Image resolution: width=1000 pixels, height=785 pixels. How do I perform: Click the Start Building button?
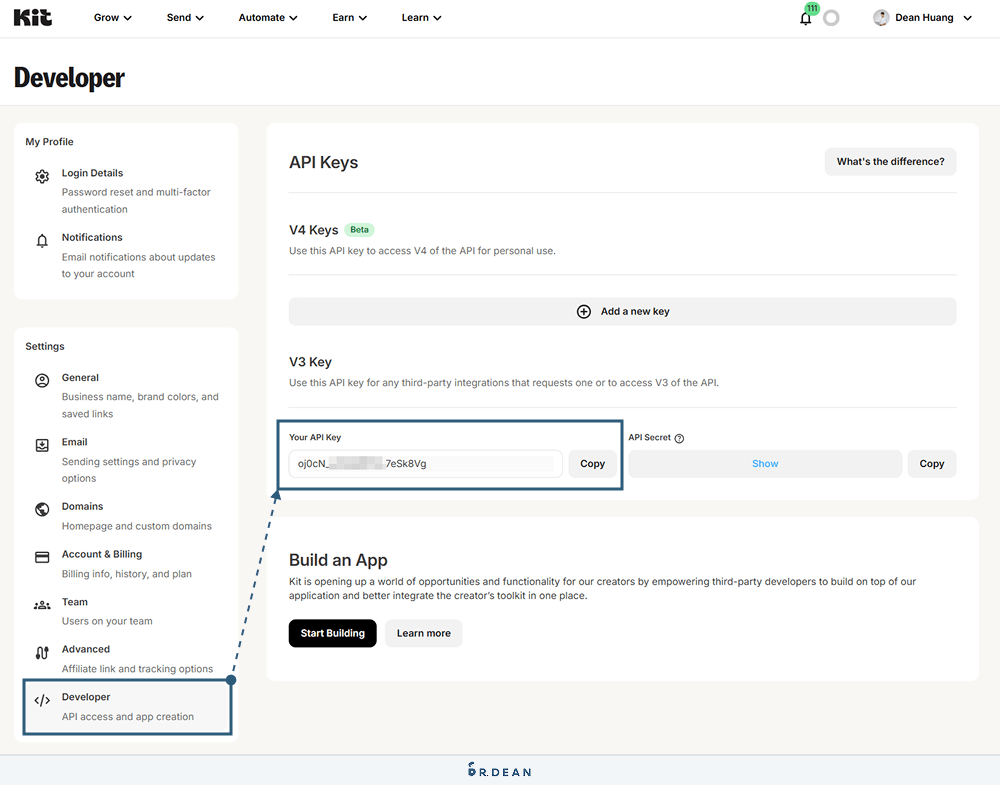332,633
